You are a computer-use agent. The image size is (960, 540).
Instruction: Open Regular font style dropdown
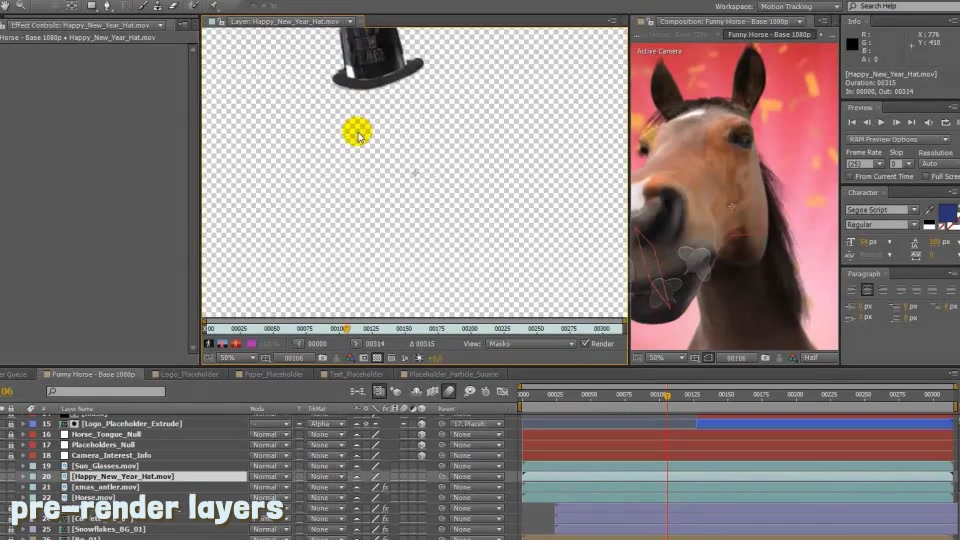pos(882,225)
